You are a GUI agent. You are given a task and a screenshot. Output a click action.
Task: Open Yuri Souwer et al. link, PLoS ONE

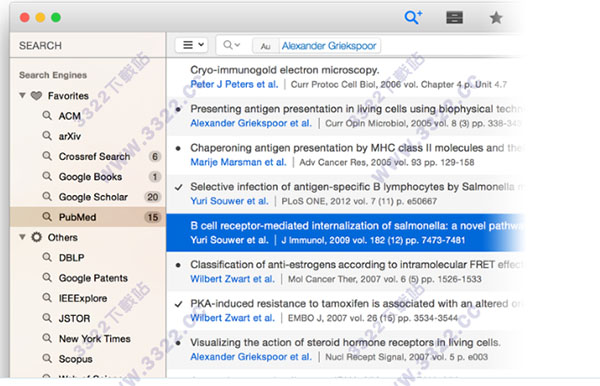[x=229, y=201]
